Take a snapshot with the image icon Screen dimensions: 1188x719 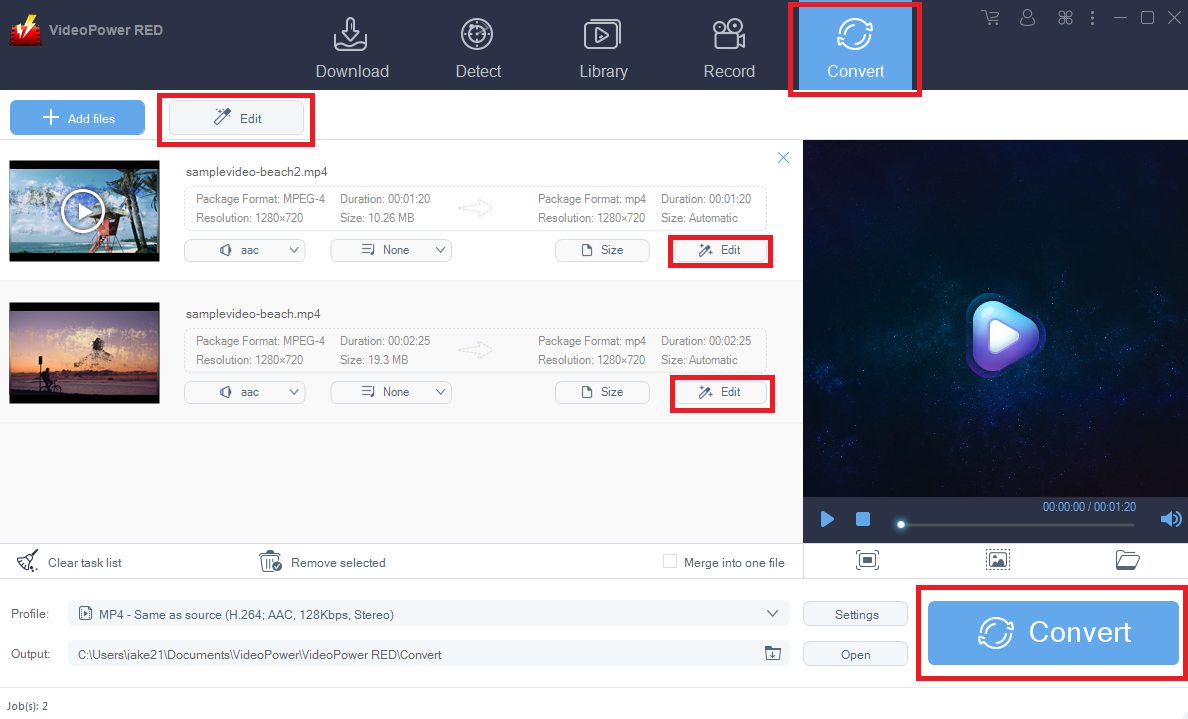coord(997,560)
